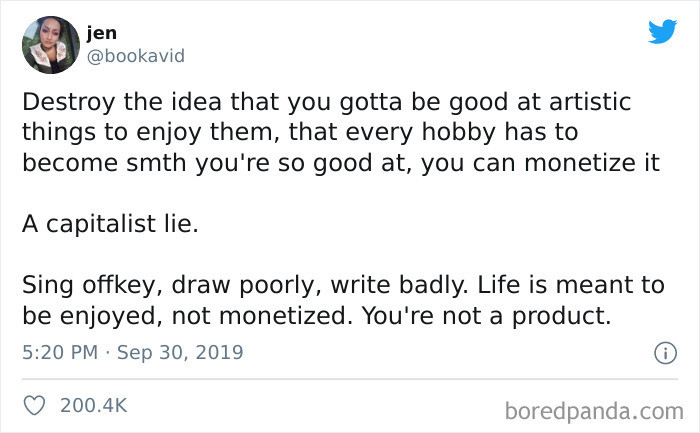Open jen's profile picture
Screen dimensions: 700x433
(50, 45)
